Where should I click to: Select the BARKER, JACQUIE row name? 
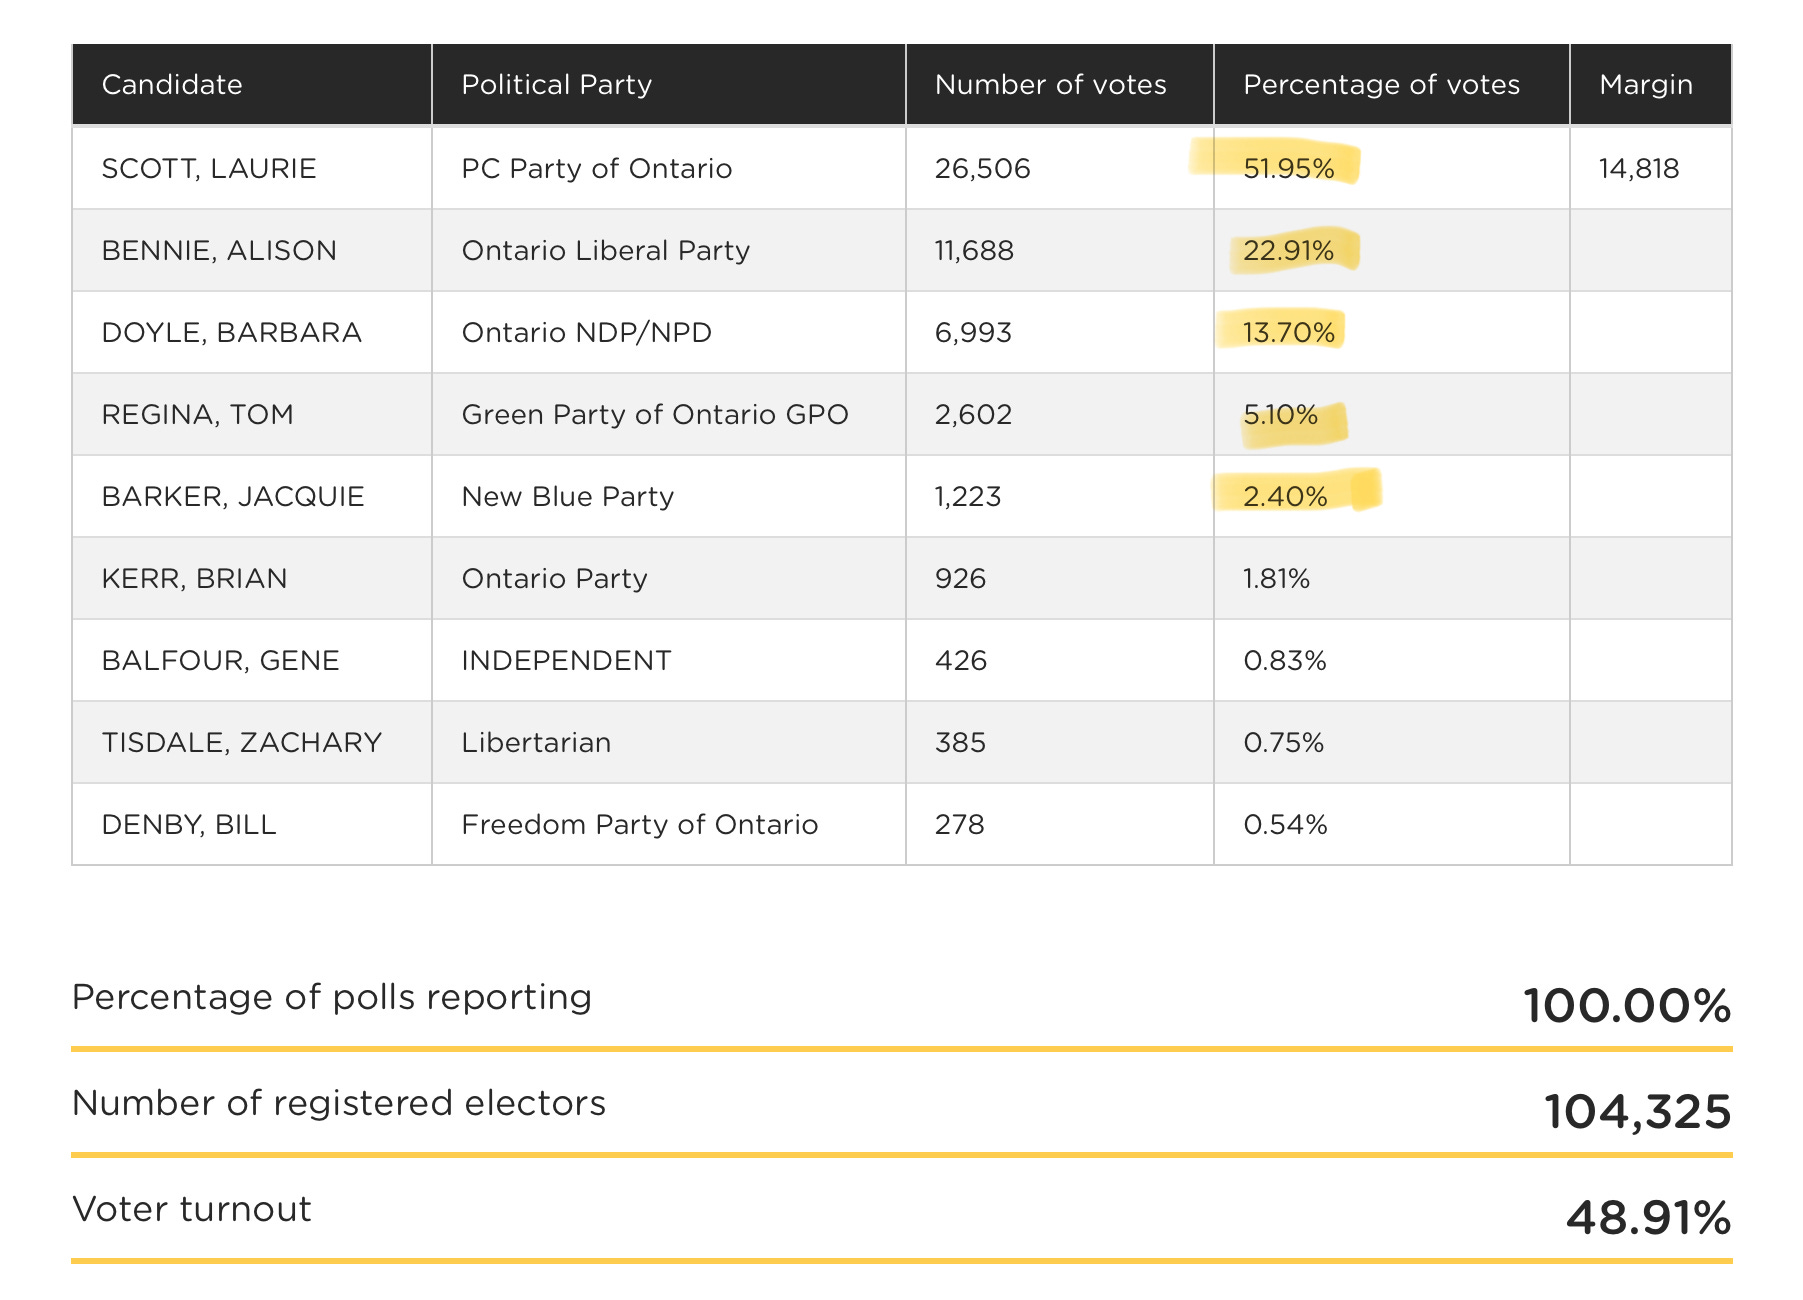point(233,496)
